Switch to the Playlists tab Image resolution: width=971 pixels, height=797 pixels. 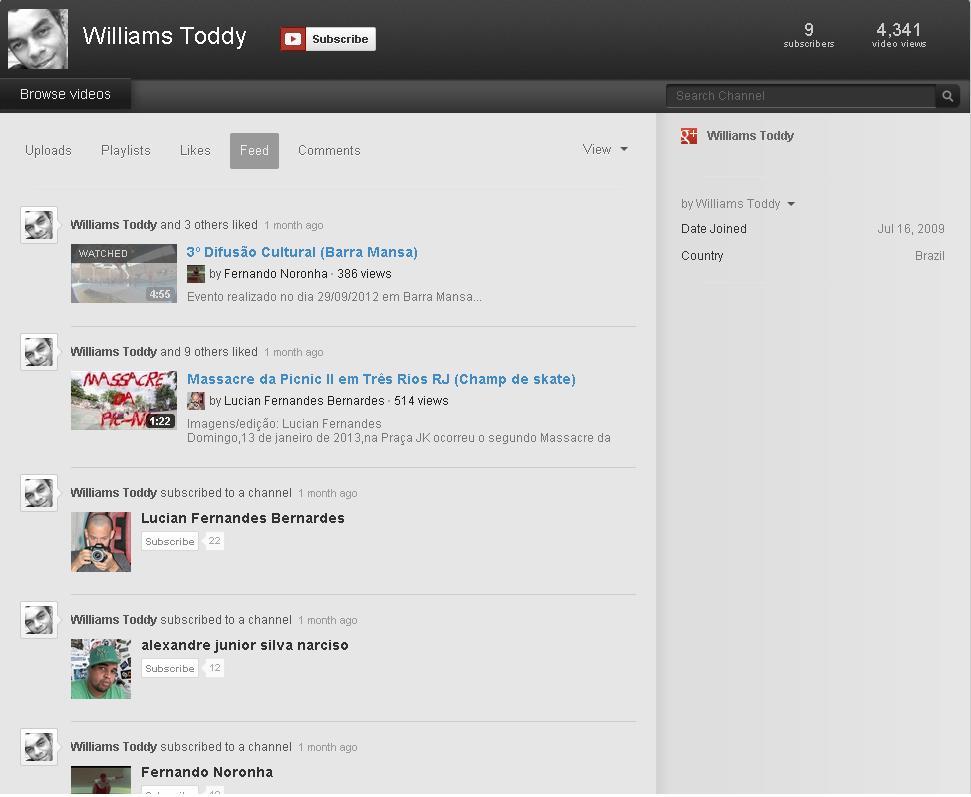pos(126,151)
